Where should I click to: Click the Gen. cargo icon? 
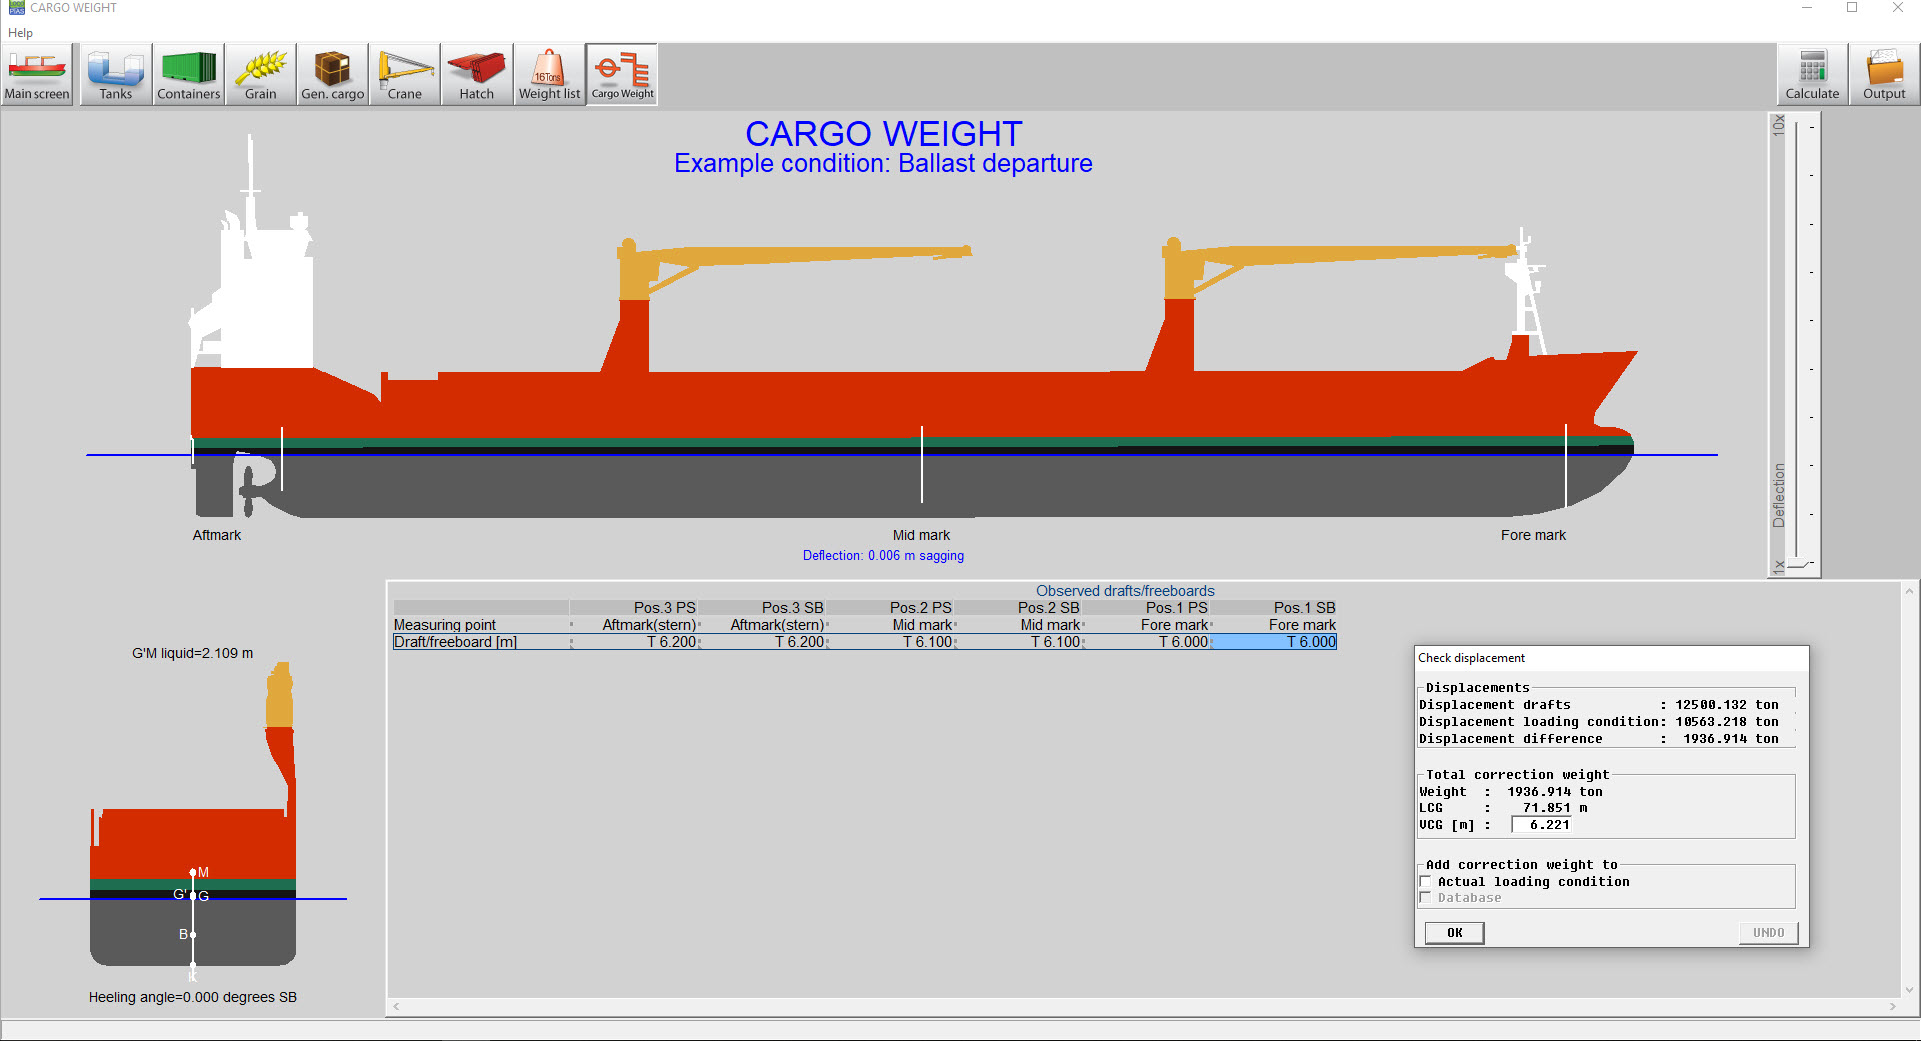(332, 75)
